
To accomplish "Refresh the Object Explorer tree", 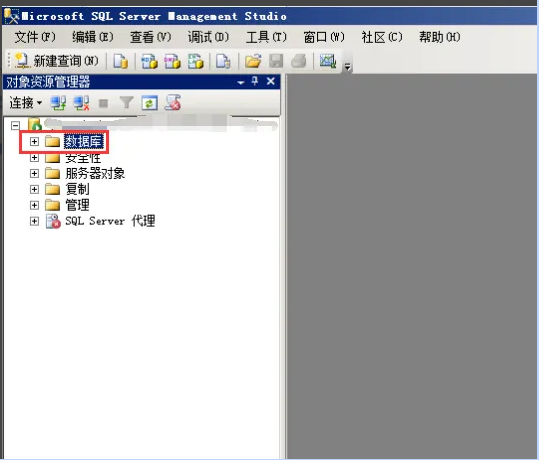I will click(x=150, y=103).
